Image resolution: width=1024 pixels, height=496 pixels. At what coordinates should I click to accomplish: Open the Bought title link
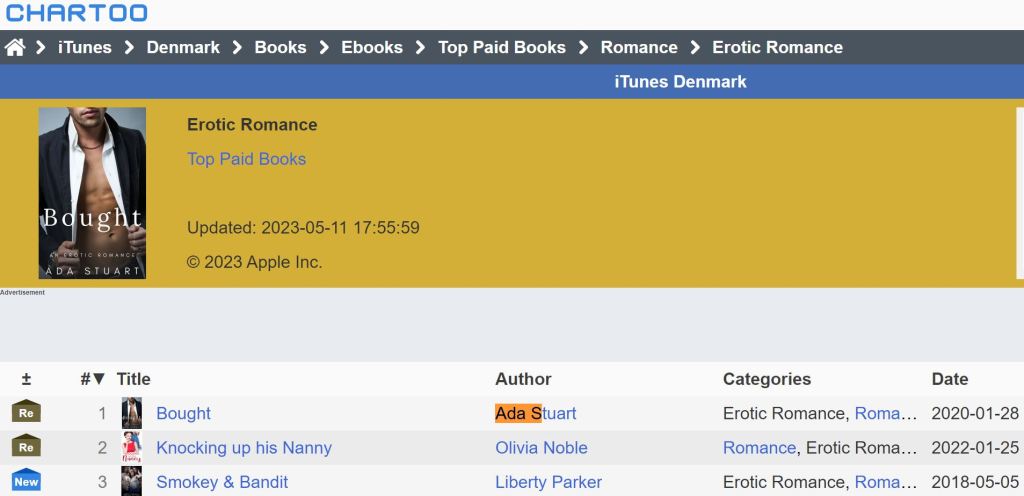point(183,413)
